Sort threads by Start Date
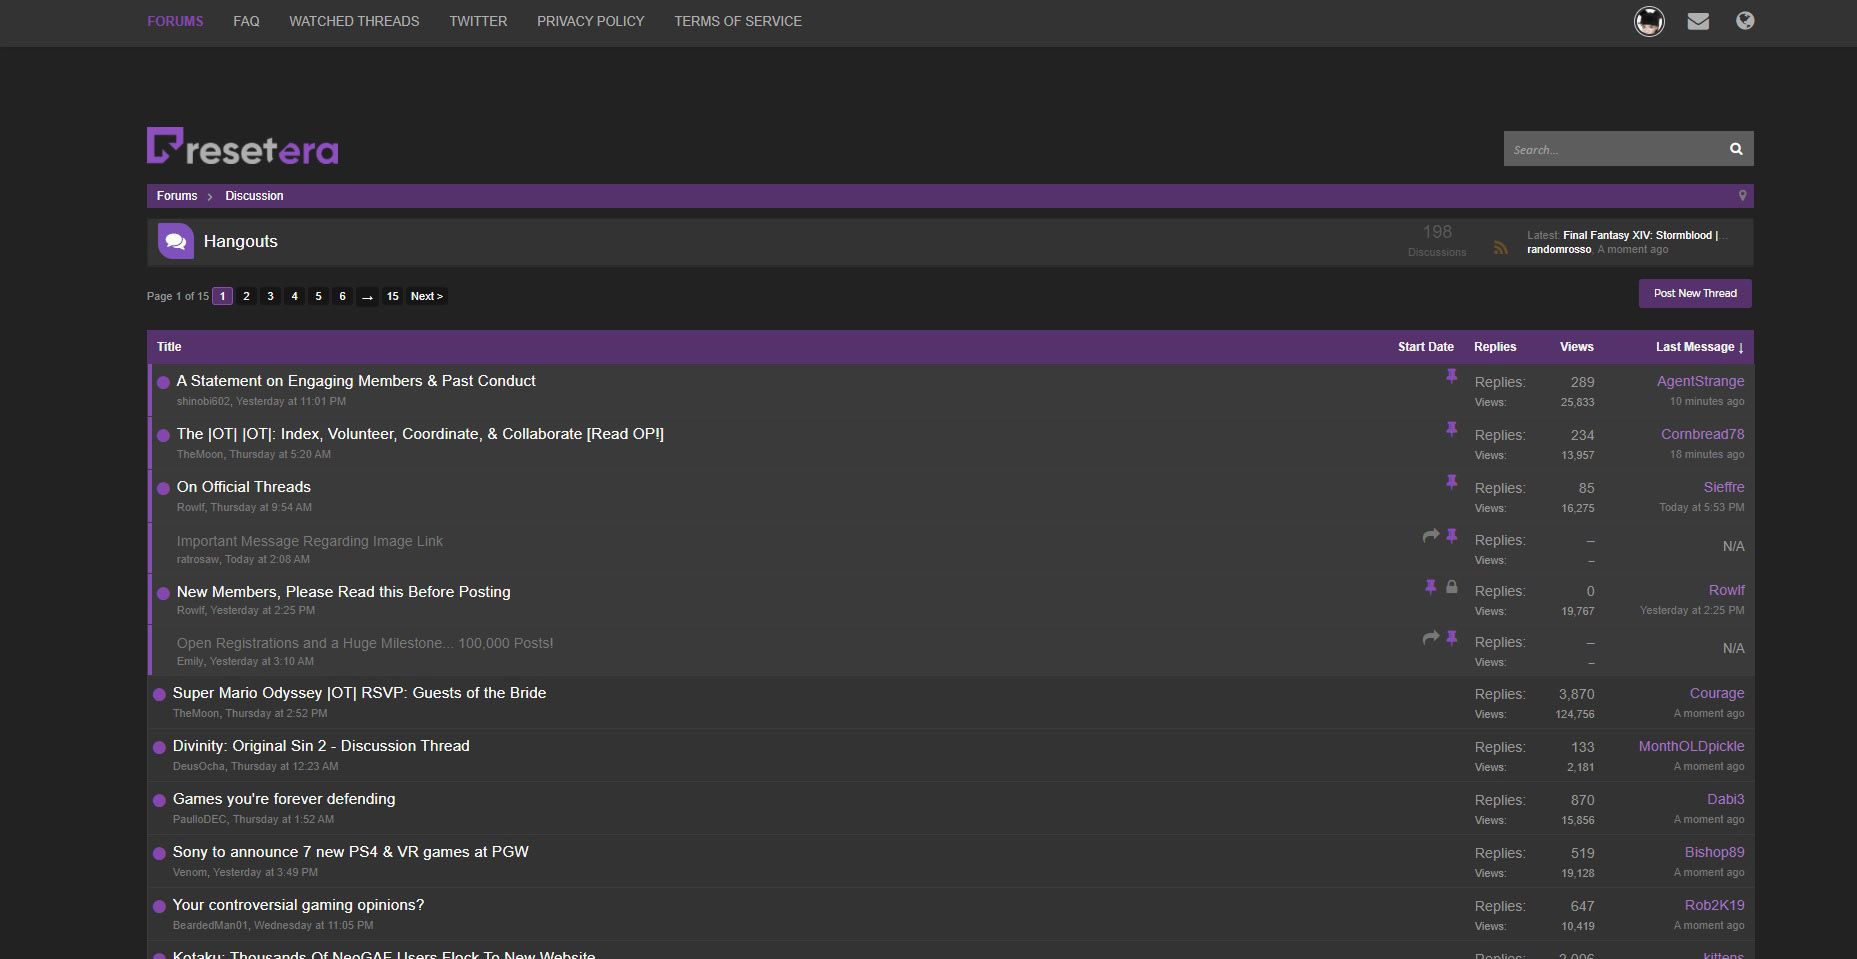Screen dimensions: 1857x959 click(1426, 347)
